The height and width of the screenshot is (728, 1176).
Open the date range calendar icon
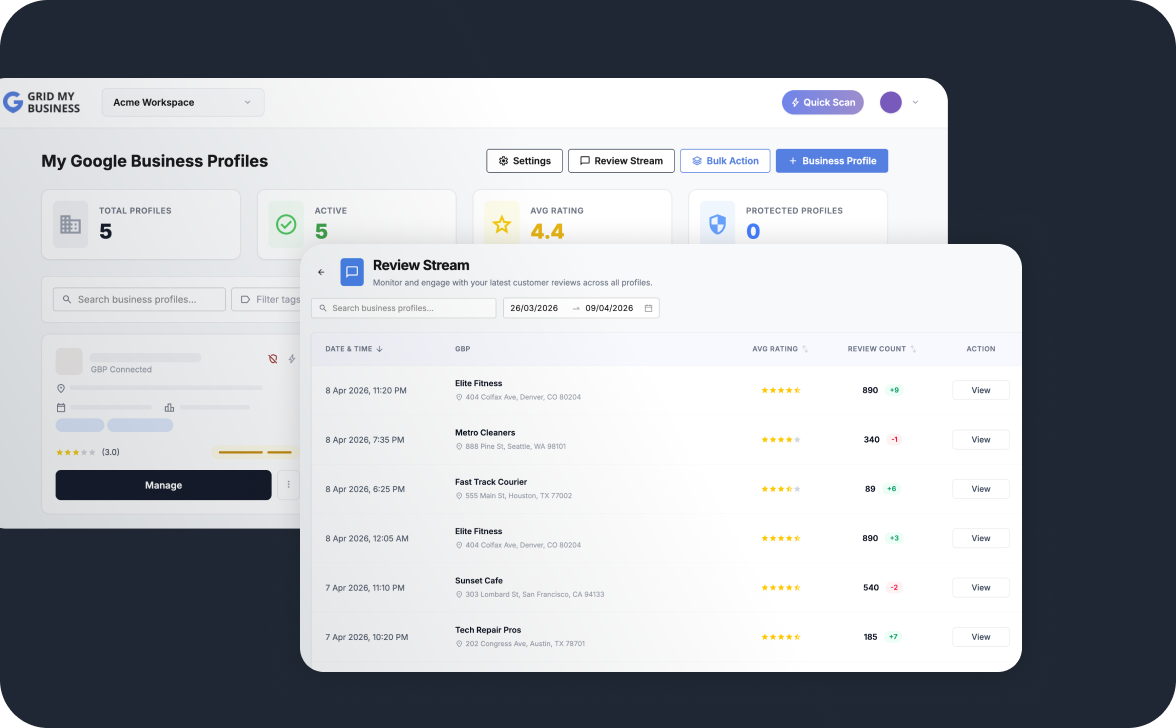tap(649, 308)
